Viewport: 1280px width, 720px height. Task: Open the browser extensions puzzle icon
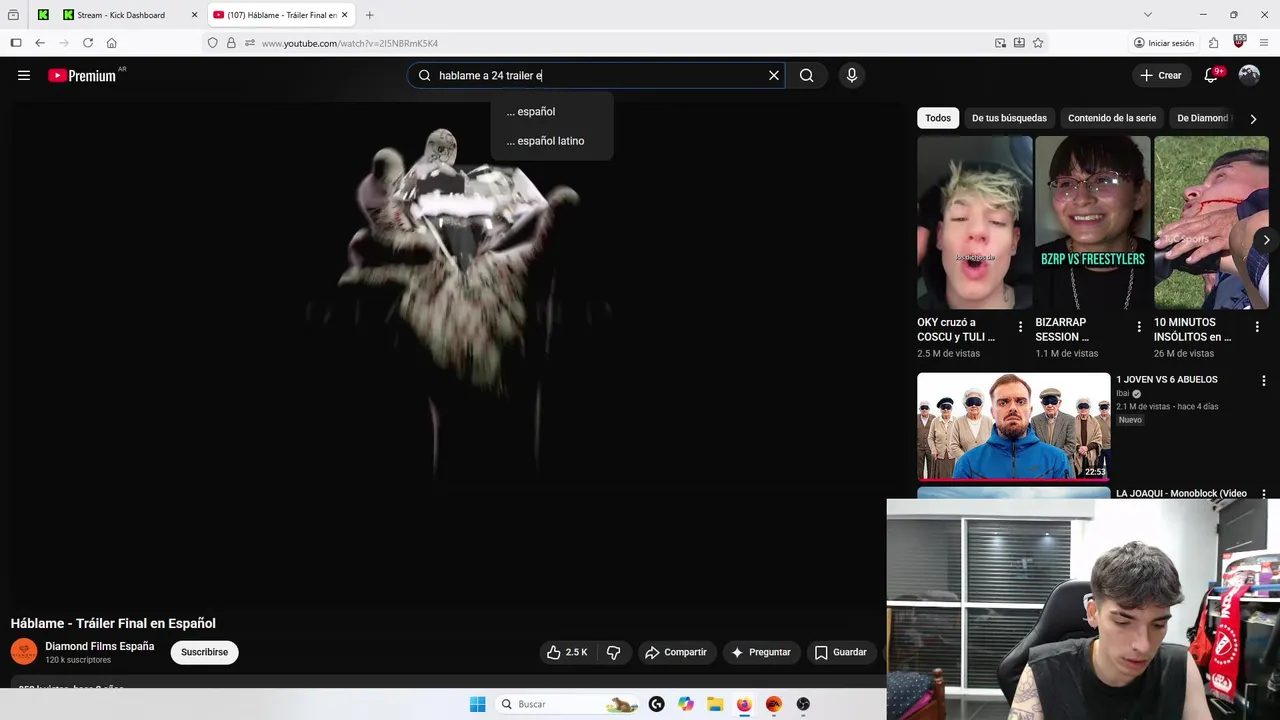[x=1213, y=43]
